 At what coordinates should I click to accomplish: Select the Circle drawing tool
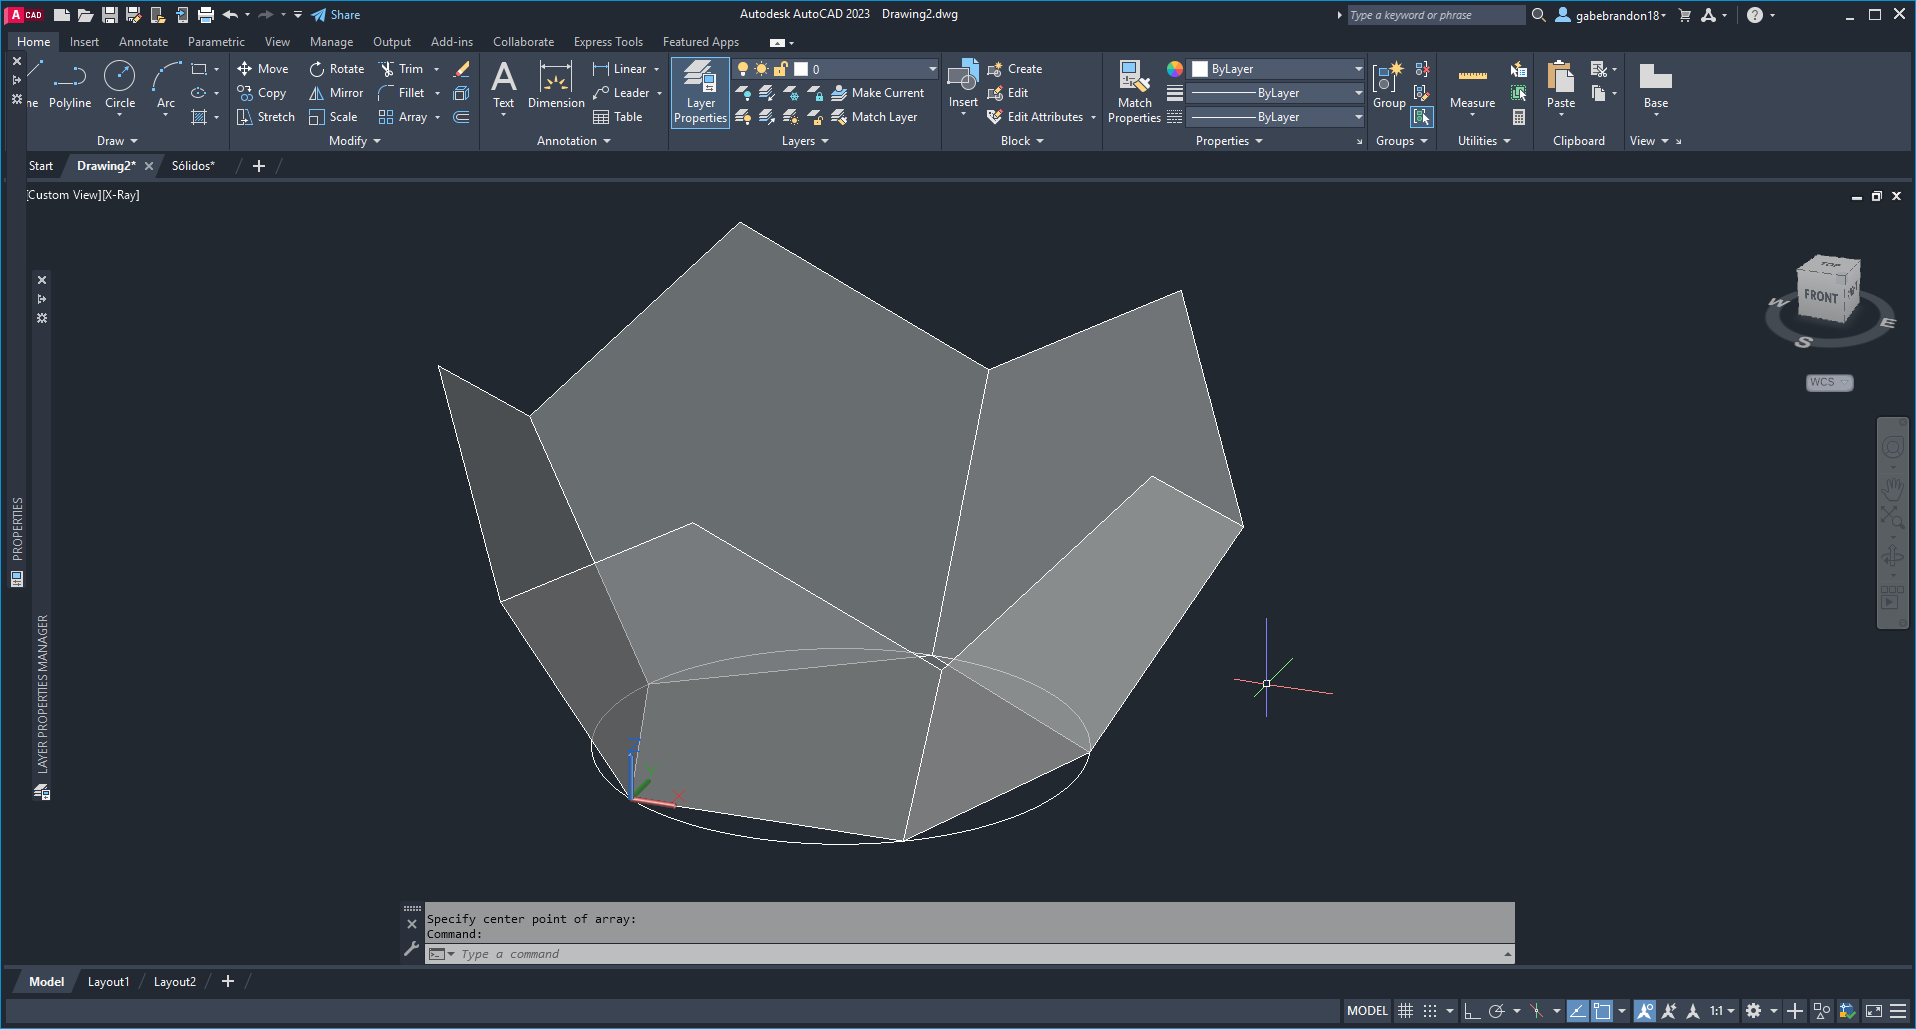click(x=120, y=86)
